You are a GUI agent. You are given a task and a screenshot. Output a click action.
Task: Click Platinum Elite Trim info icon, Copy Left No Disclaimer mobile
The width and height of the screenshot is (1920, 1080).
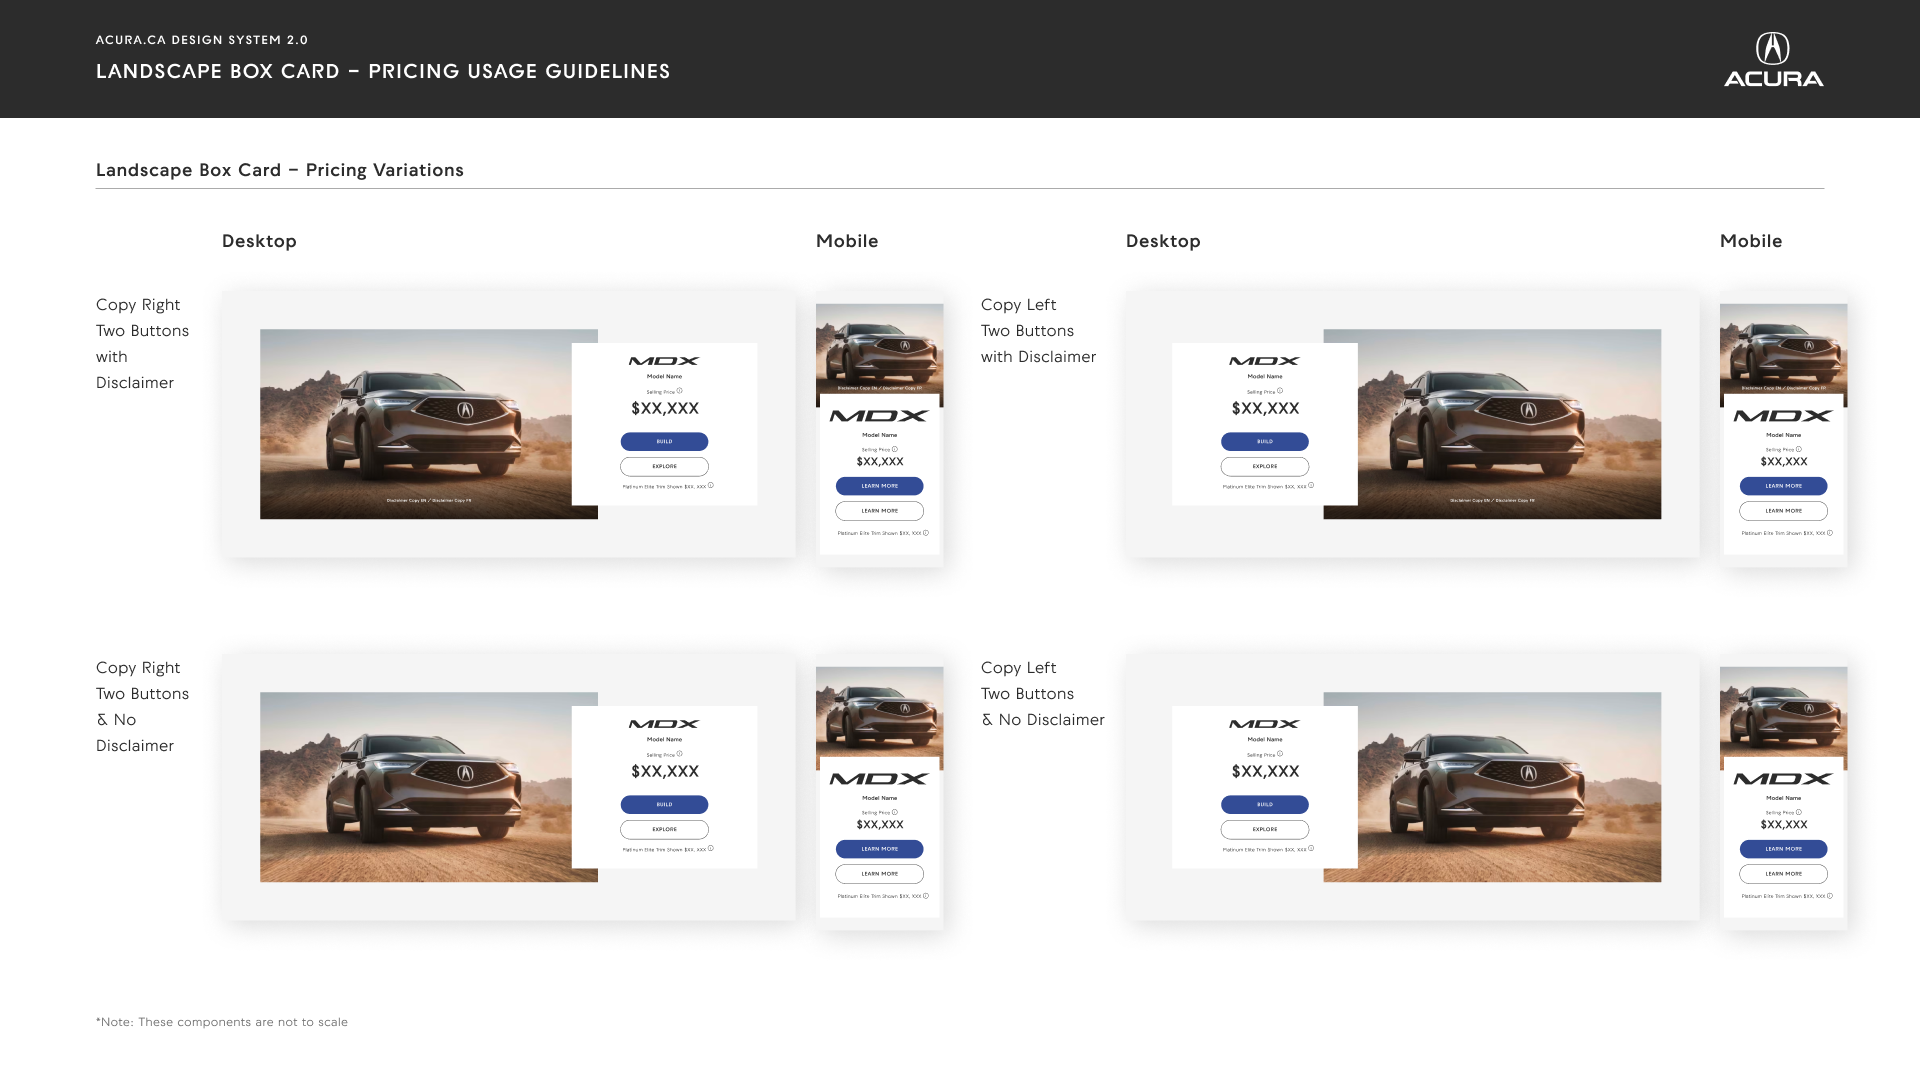(x=1830, y=895)
